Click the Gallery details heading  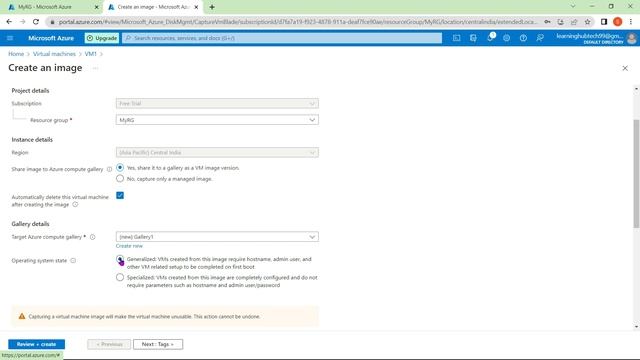(x=30, y=224)
